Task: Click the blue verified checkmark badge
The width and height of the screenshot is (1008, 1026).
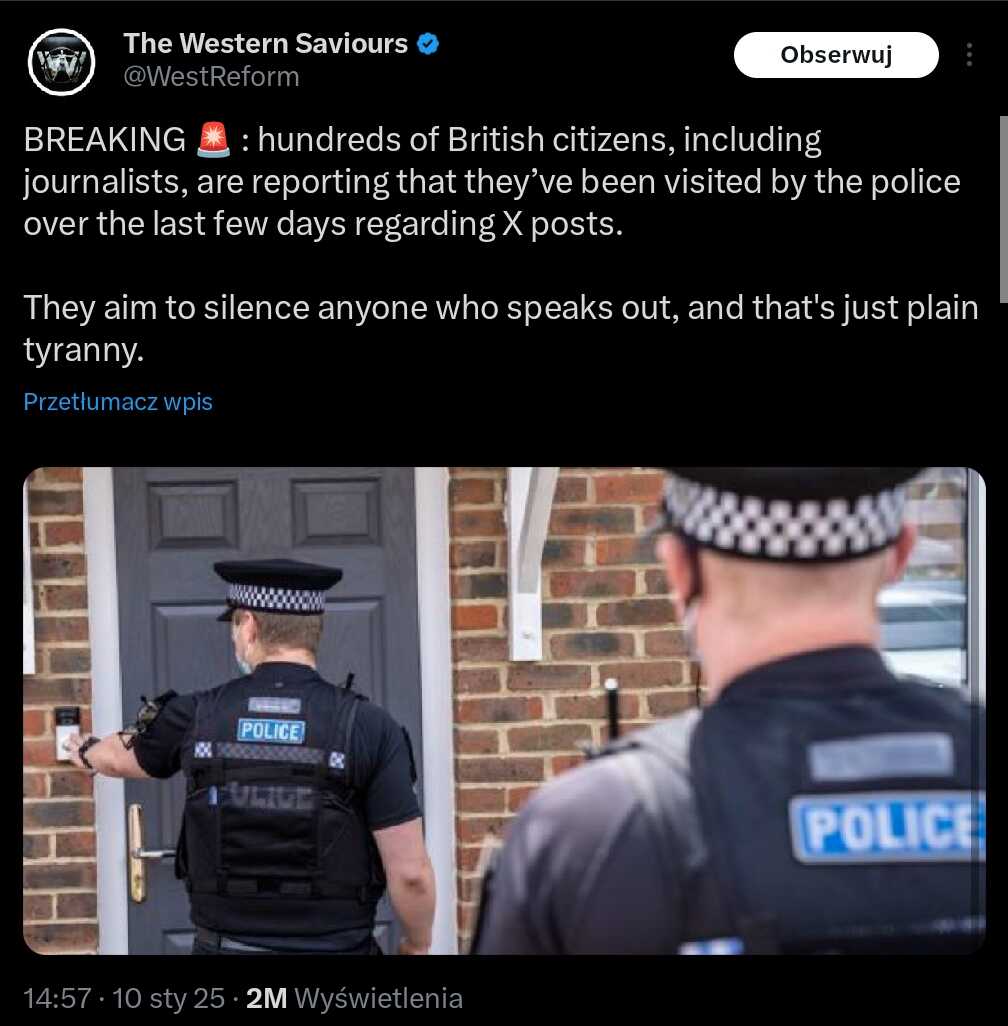Action: pos(428,44)
